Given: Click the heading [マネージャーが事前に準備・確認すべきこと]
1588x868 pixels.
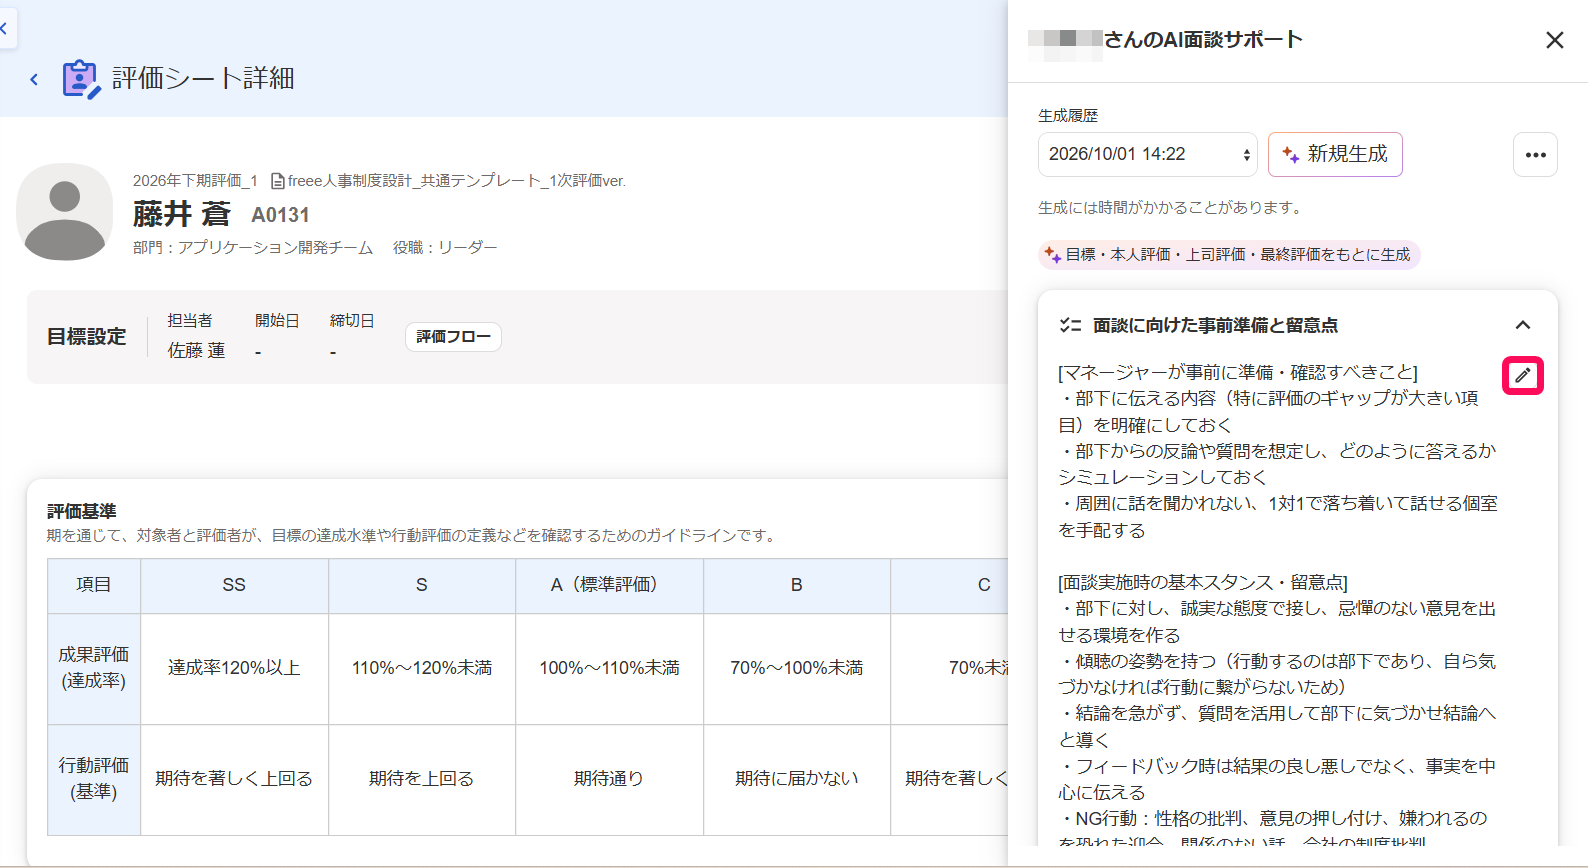Looking at the screenshot, I should [x=1238, y=373].
